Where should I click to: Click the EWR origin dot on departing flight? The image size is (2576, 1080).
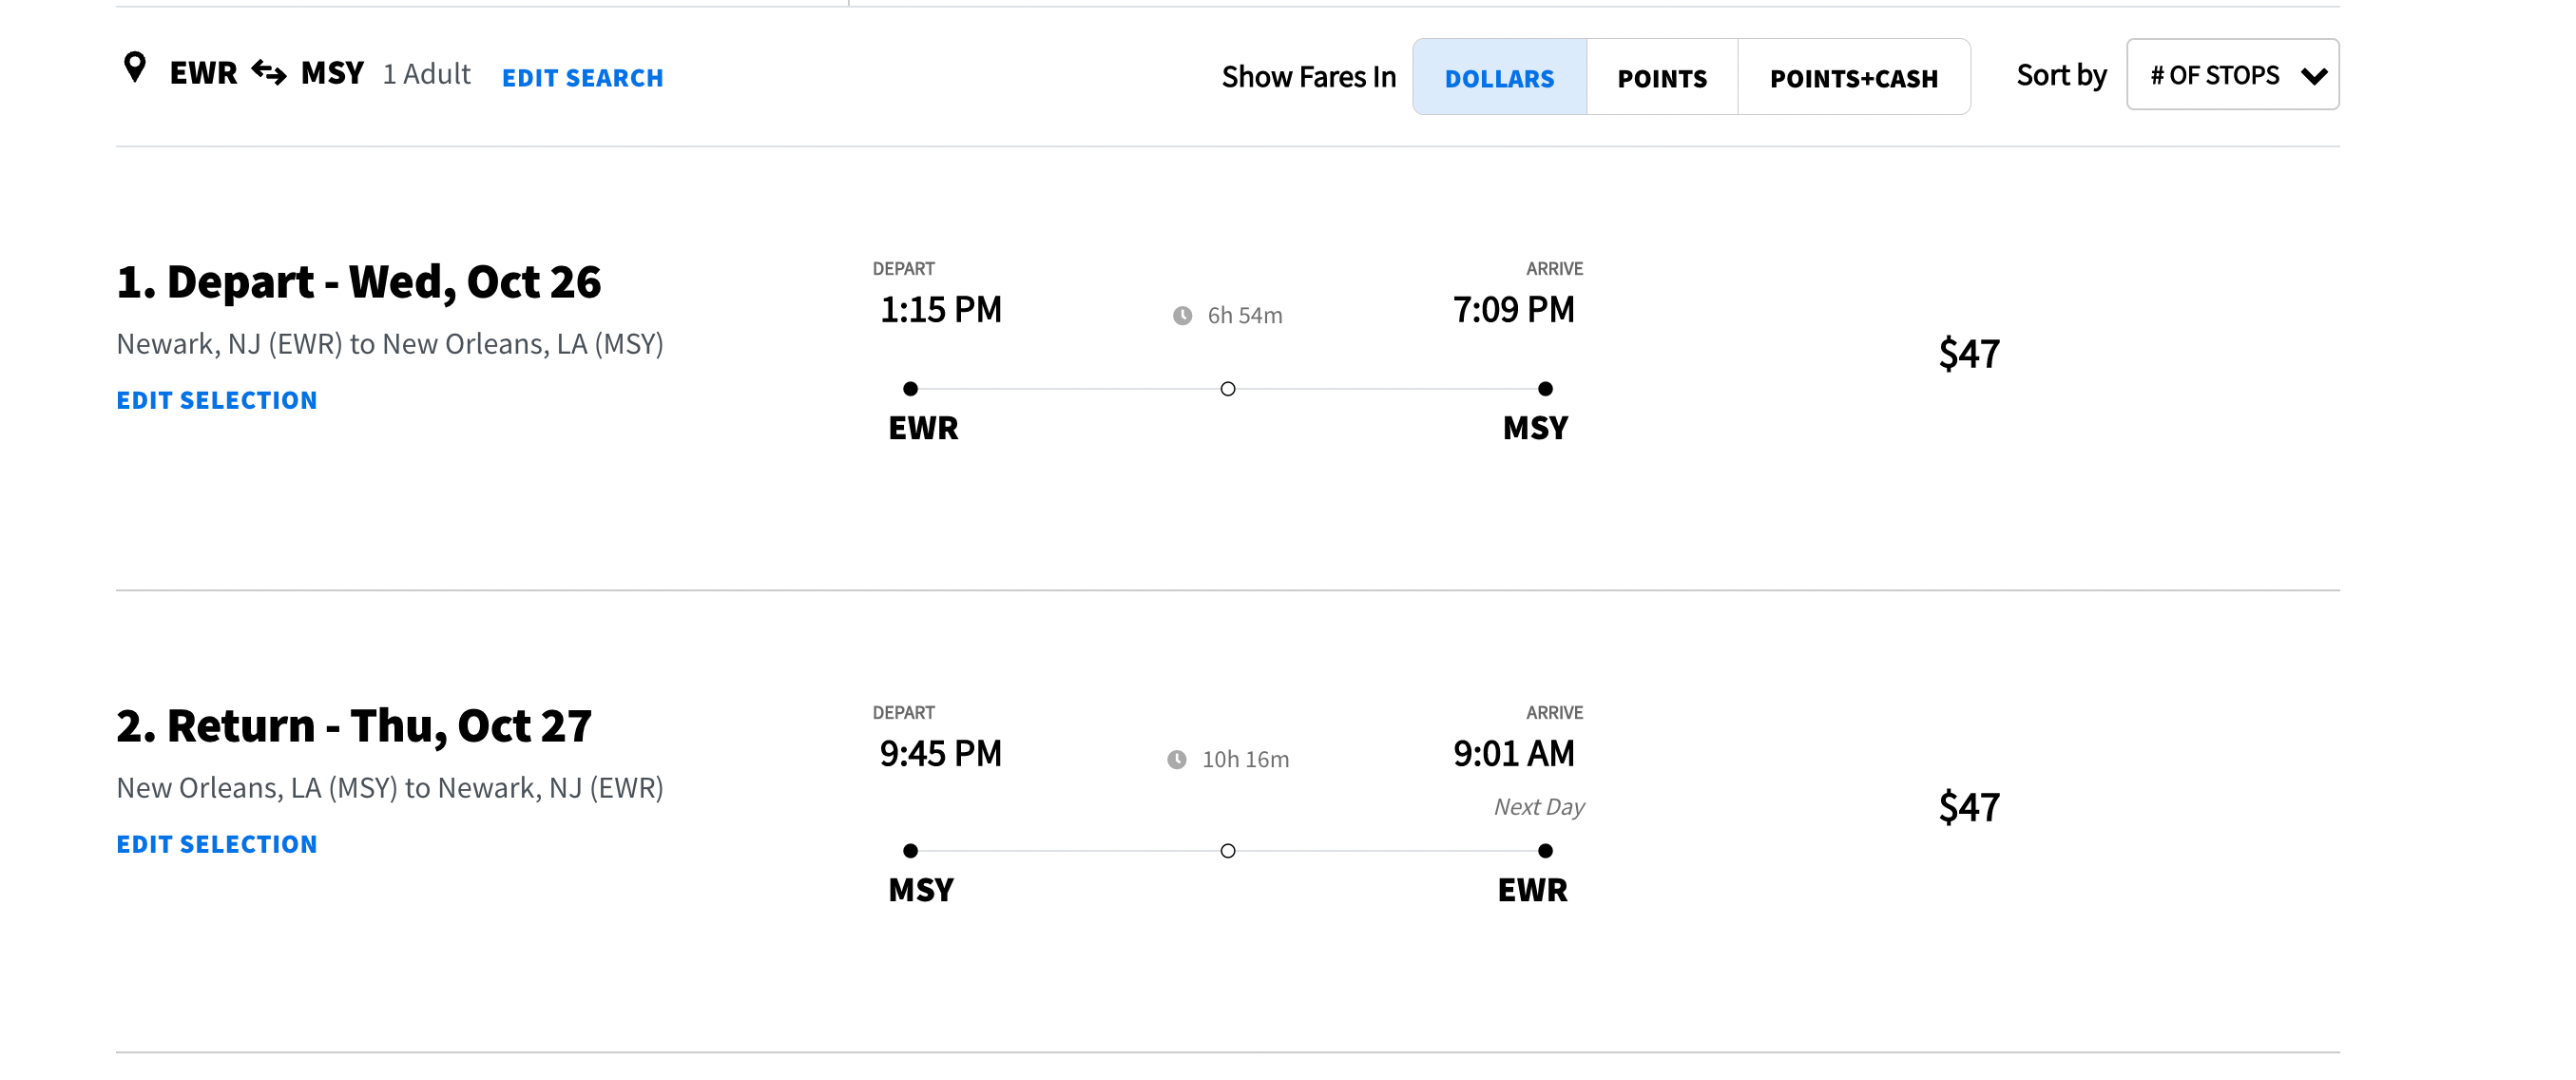pyautogui.click(x=910, y=389)
